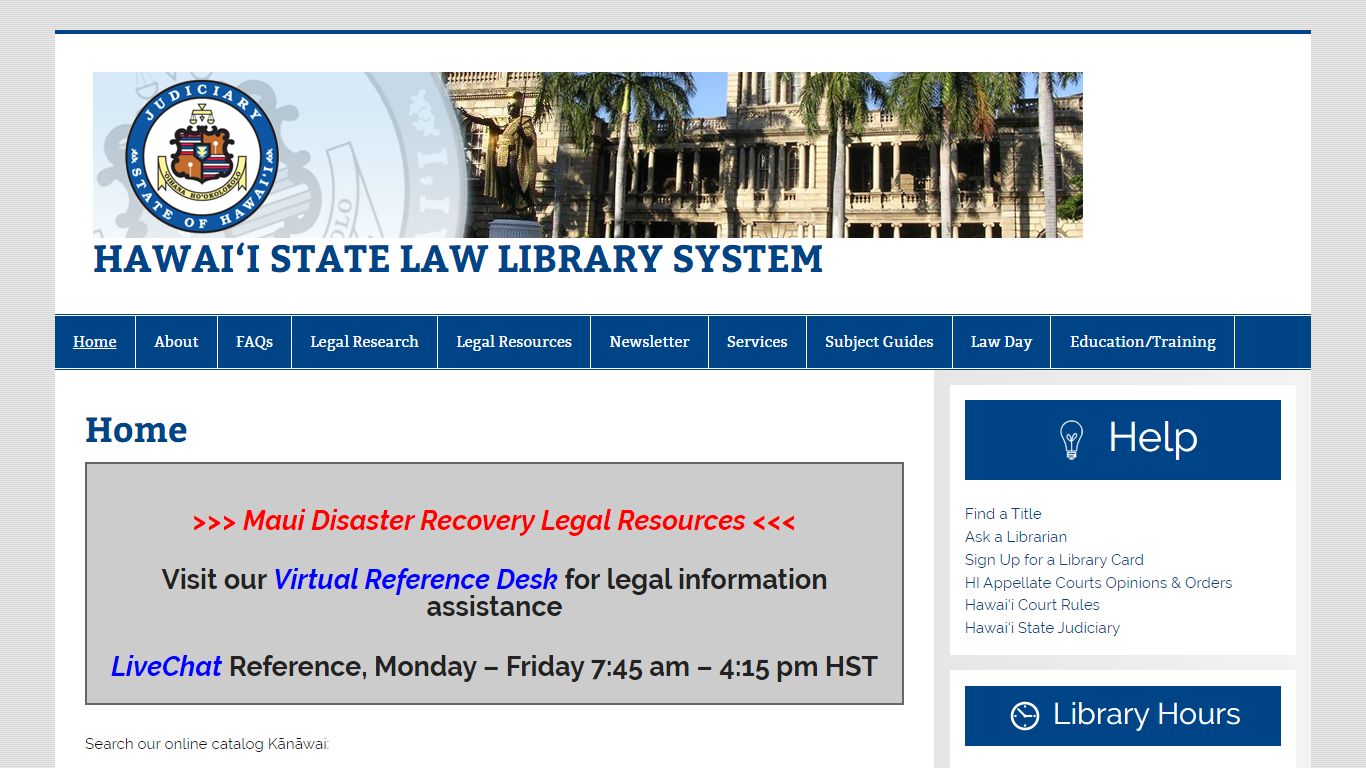This screenshot has height=768, width=1366.
Task: Click the Judiciary State of Hawai'i seal logo
Action: [202, 156]
